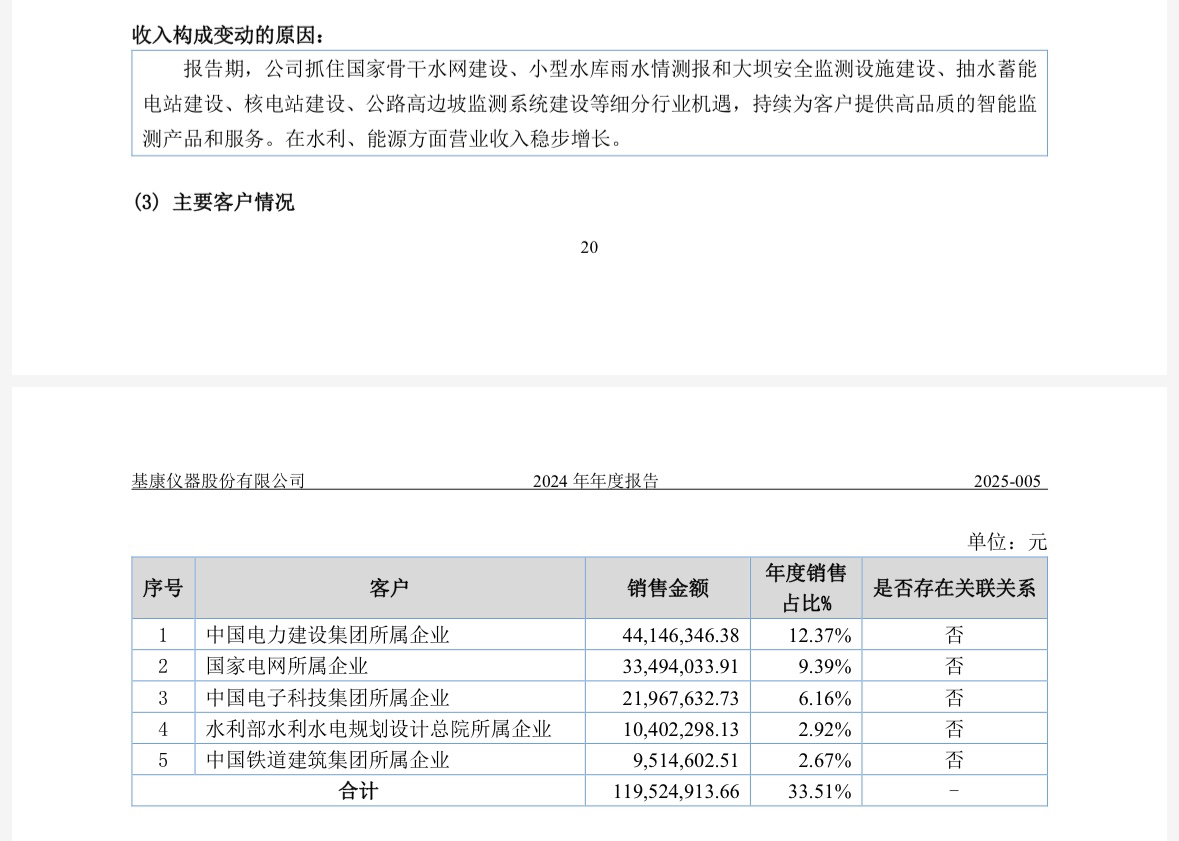Click the 合计 total row label
The height and width of the screenshot is (841, 1179).
point(359,791)
